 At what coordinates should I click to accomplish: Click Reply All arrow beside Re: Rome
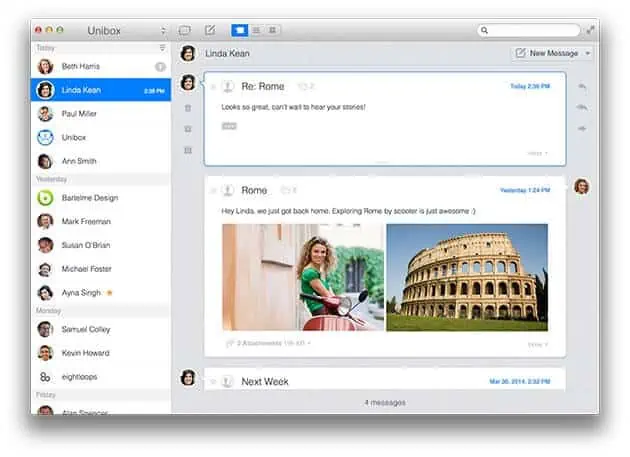coord(582,107)
